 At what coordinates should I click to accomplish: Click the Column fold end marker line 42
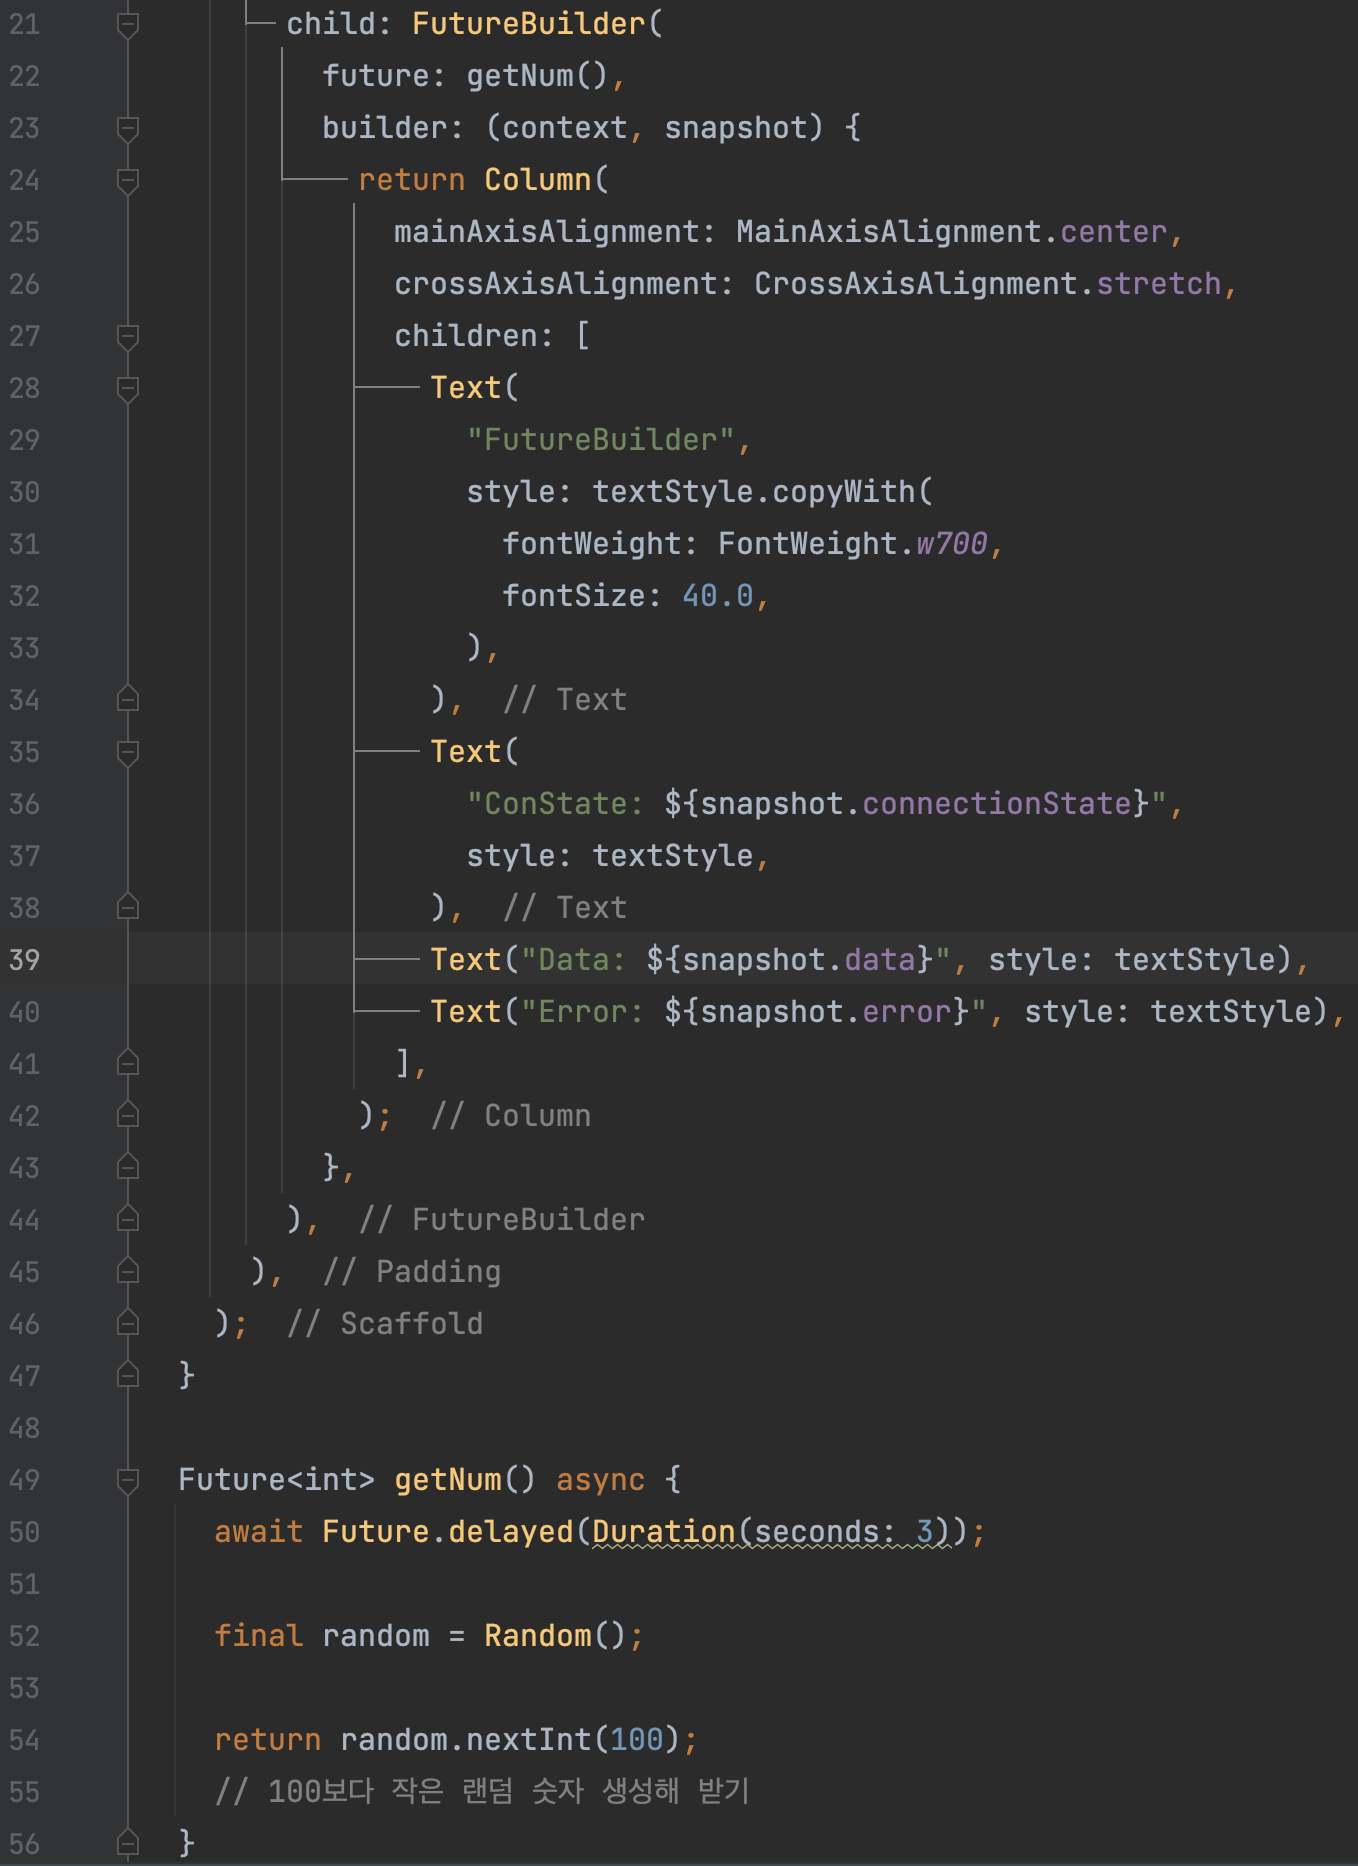pos(128,1115)
